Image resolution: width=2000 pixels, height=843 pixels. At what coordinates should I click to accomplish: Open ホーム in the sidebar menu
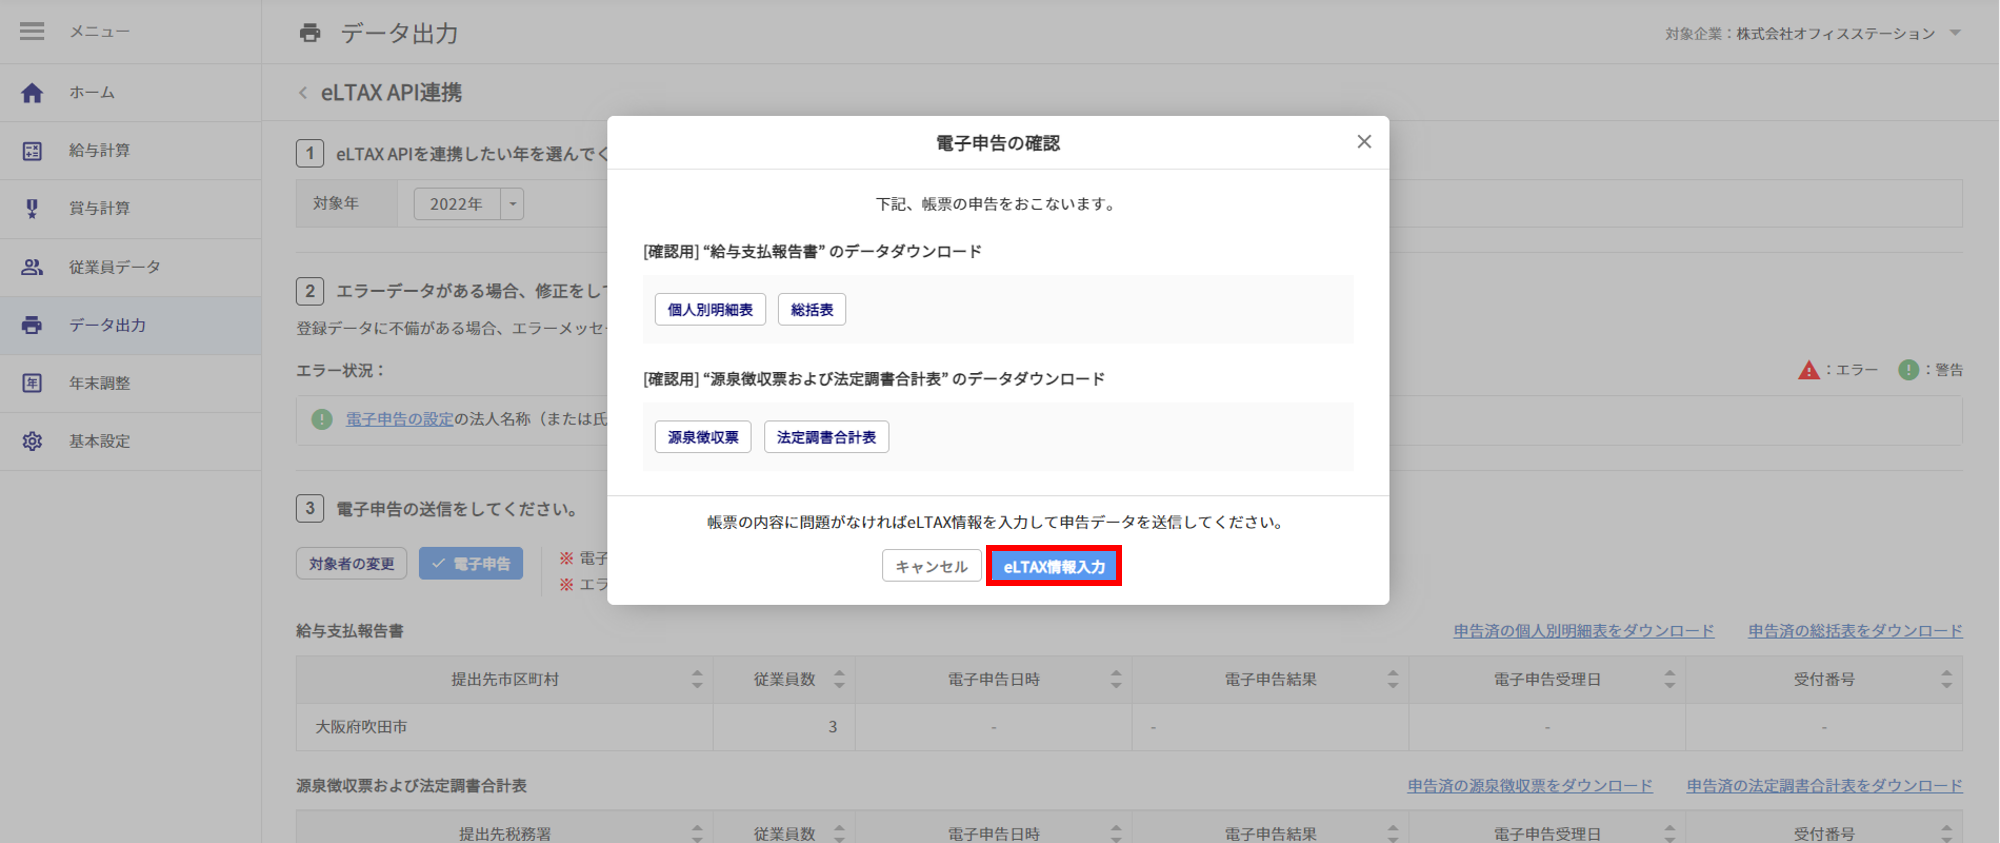130,93
